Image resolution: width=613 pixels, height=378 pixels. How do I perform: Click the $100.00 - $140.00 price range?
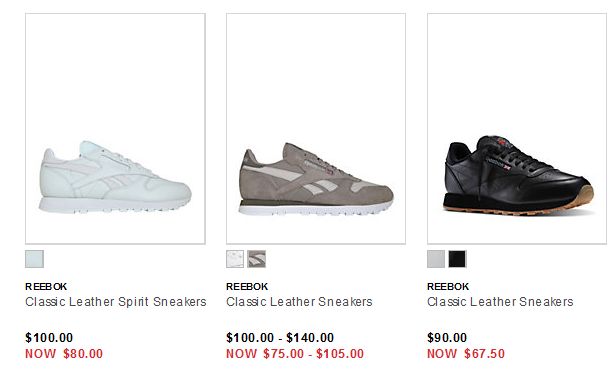pyautogui.click(x=280, y=337)
